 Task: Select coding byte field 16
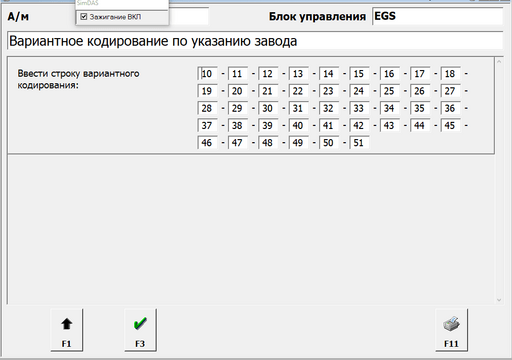390,74
